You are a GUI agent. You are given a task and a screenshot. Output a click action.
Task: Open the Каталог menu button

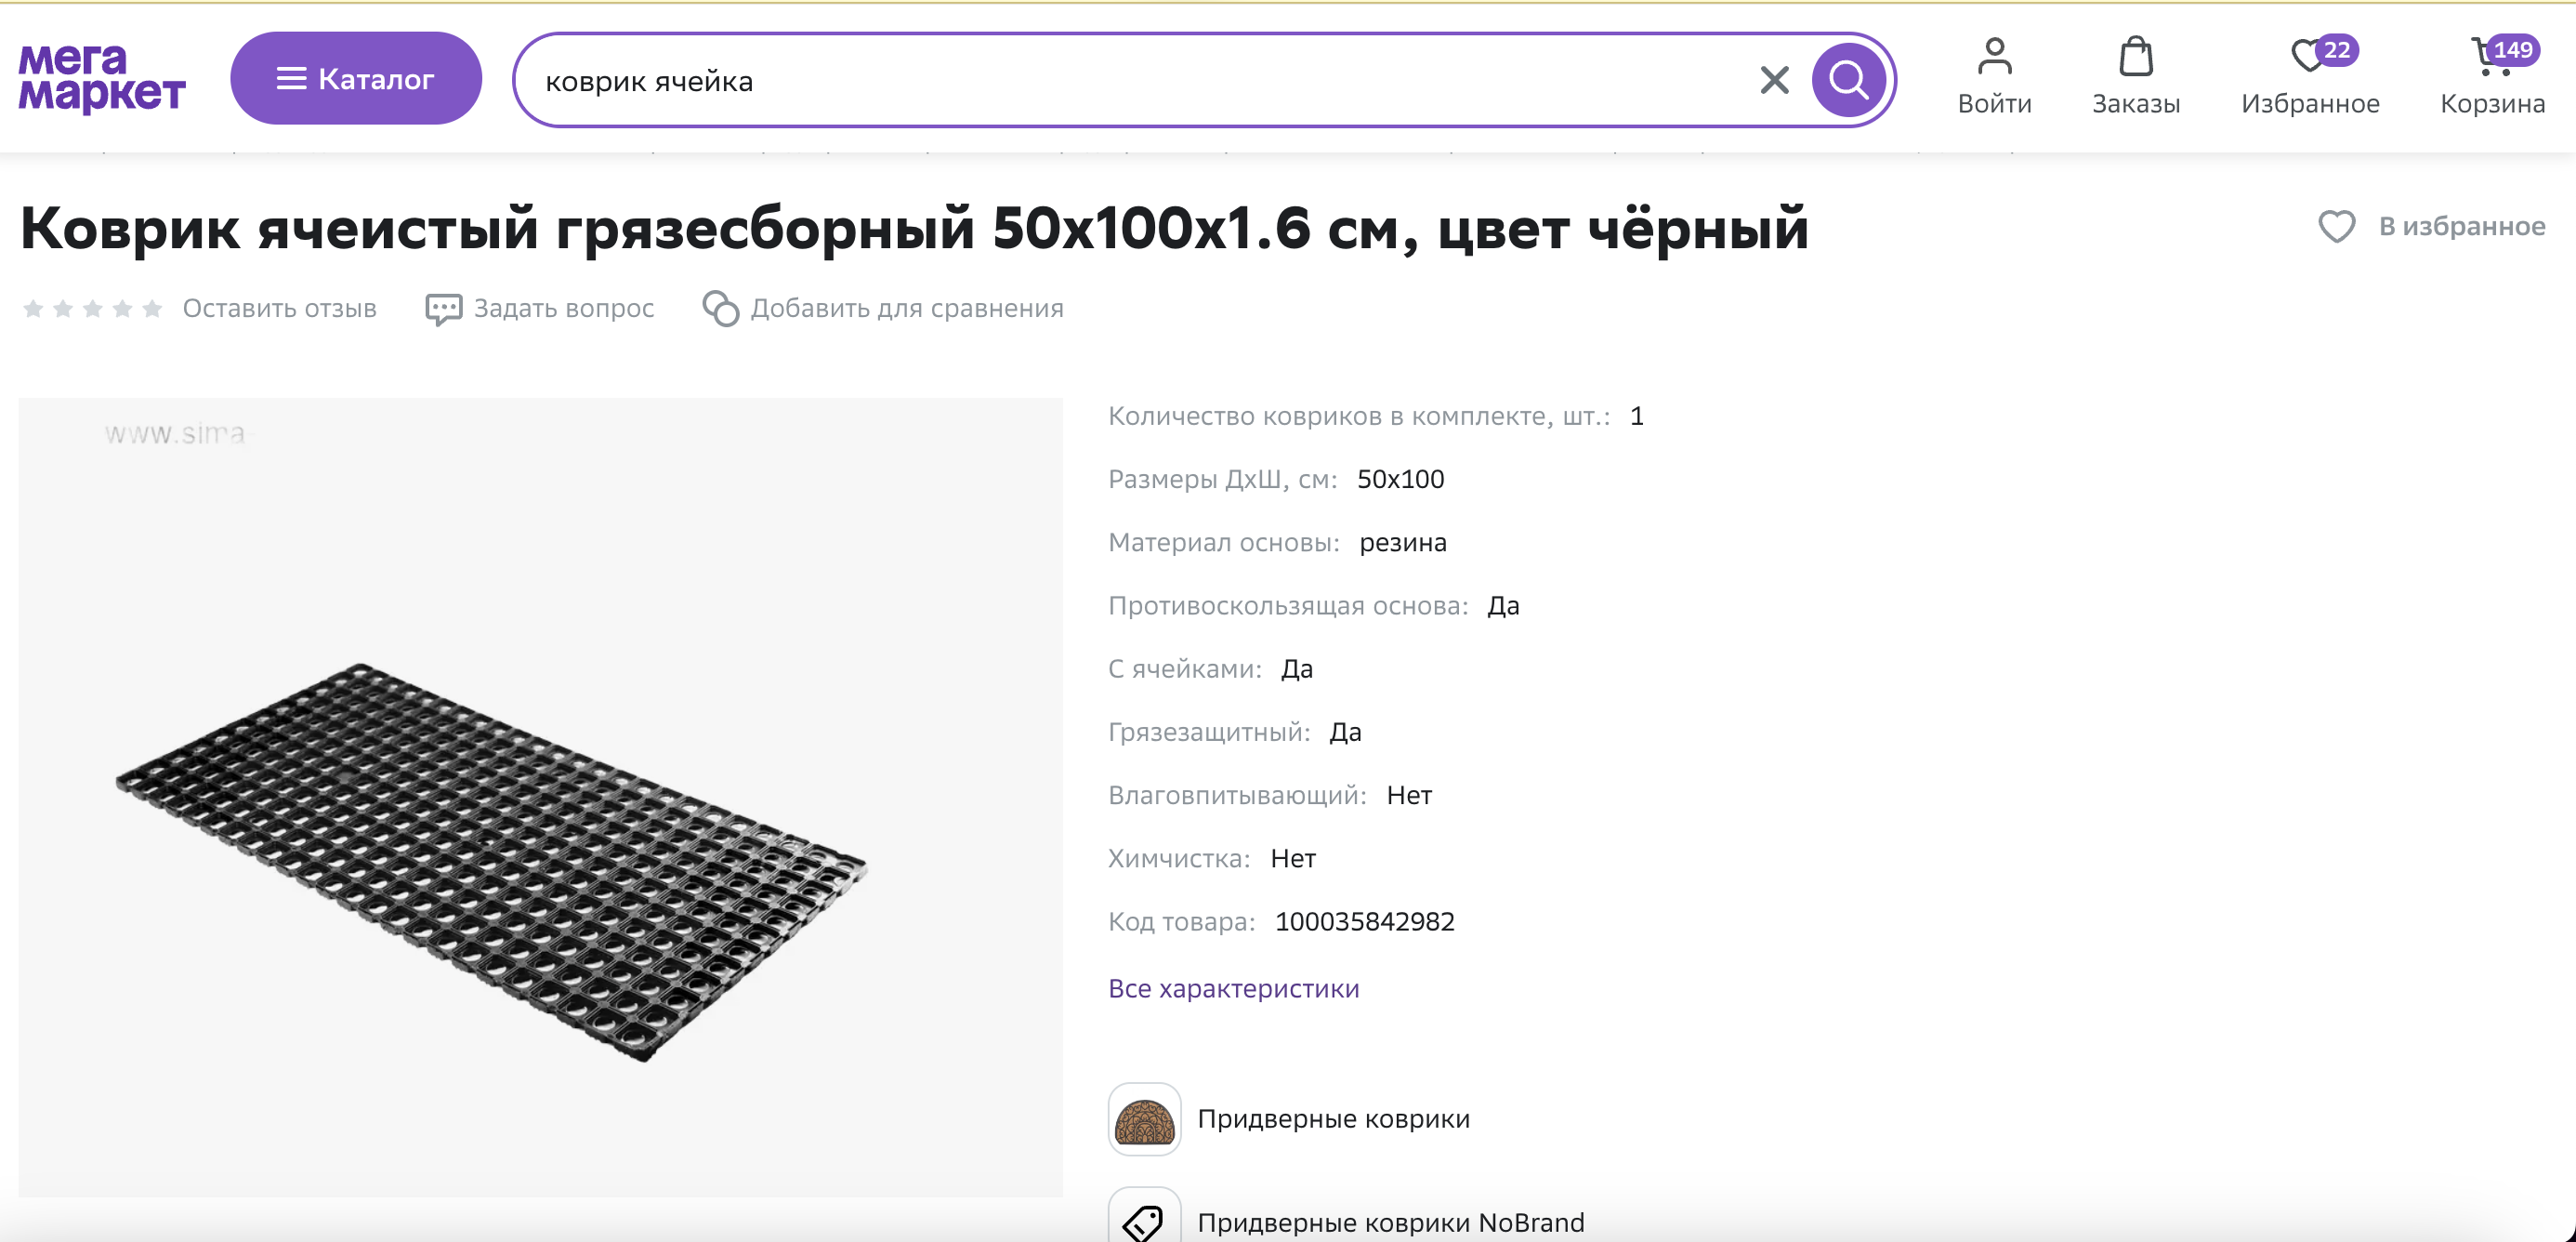[356, 78]
